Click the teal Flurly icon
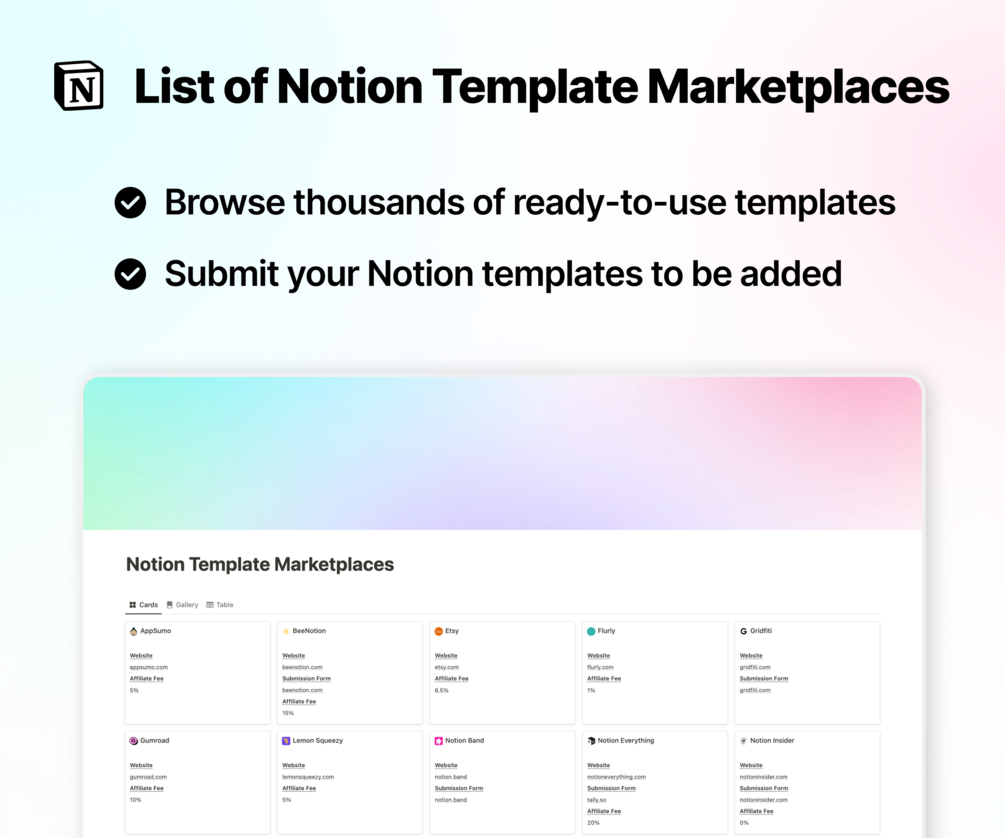The height and width of the screenshot is (838, 1005). (591, 631)
